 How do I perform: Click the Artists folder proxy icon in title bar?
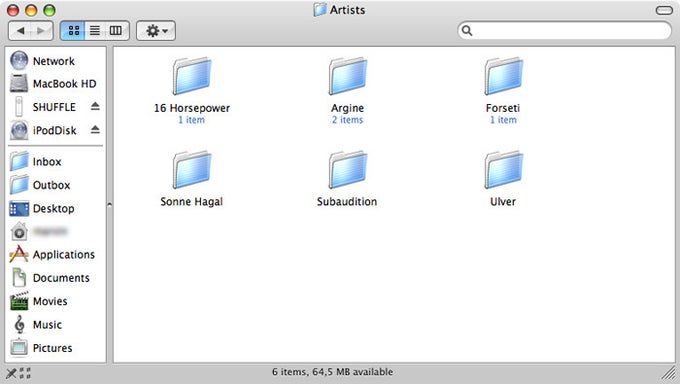pyautogui.click(x=320, y=10)
